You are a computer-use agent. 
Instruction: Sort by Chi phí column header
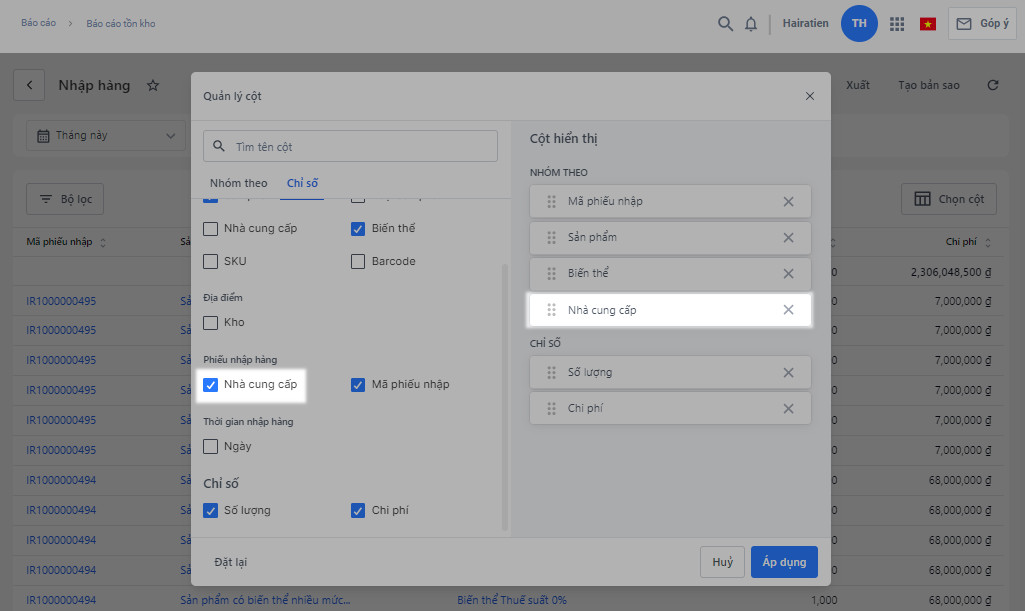click(x=969, y=242)
